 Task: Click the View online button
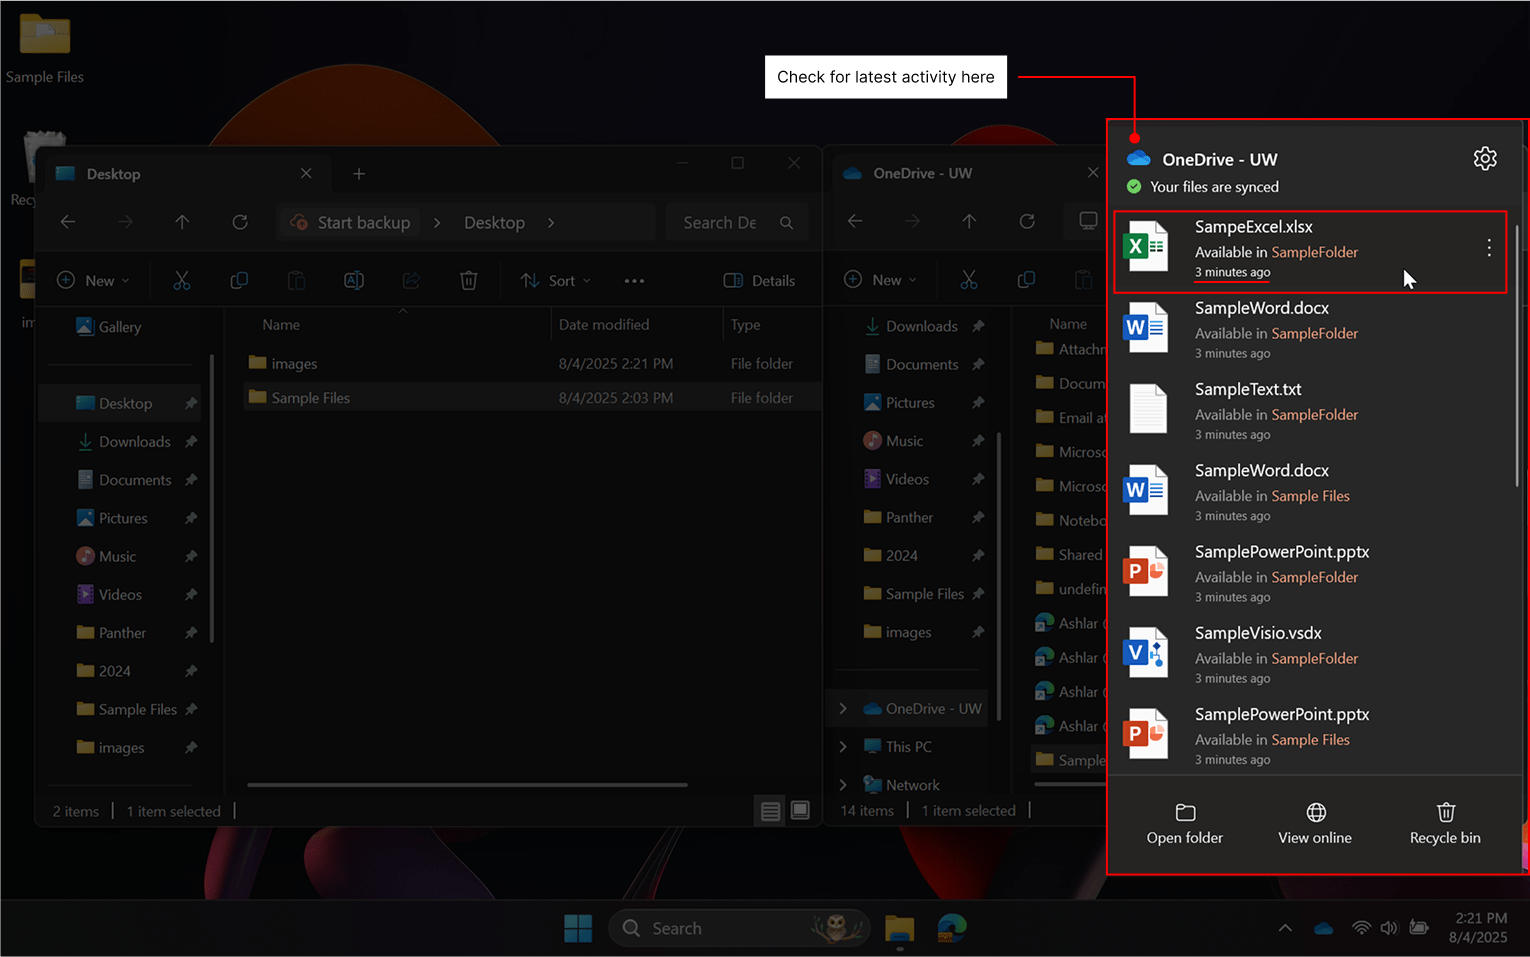click(x=1315, y=822)
